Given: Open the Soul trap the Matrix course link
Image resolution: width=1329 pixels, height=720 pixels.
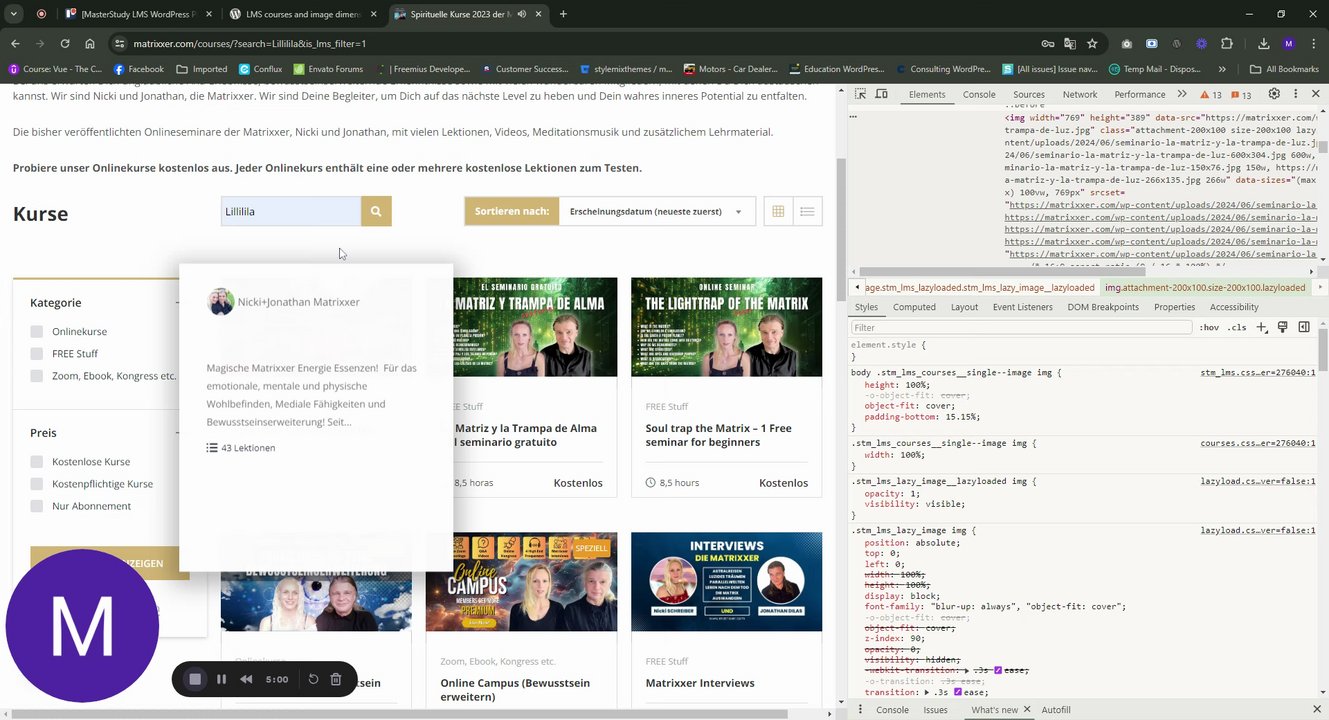Looking at the screenshot, I should click(719, 435).
